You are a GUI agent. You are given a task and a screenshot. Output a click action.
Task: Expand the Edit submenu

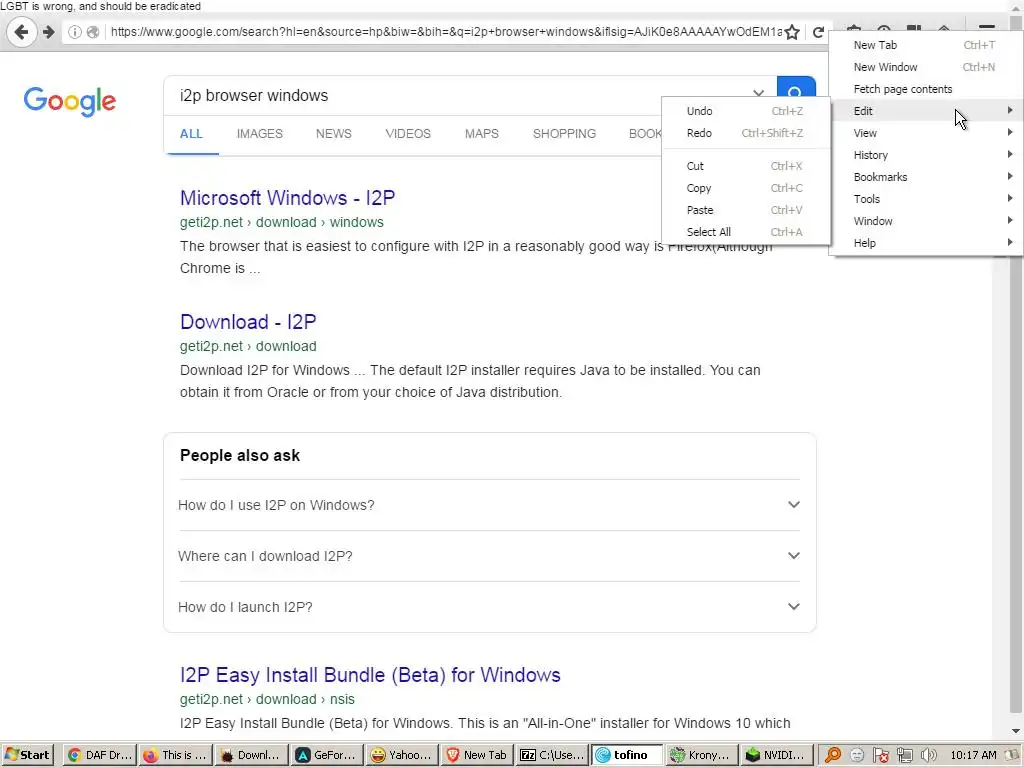925,111
